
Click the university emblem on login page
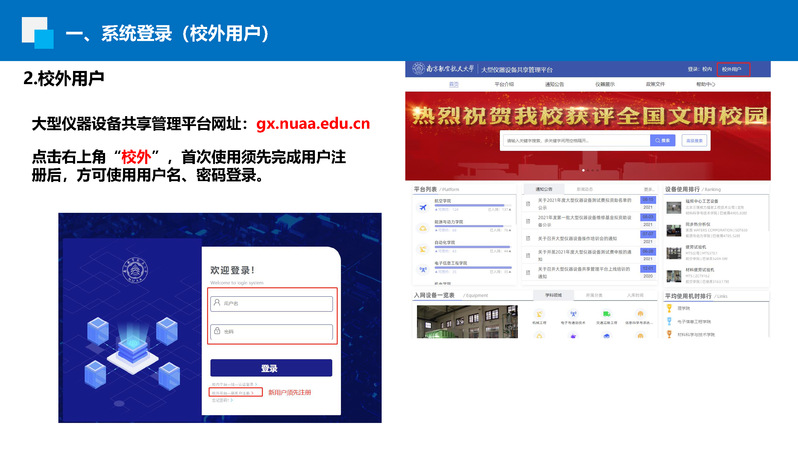(x=131, y=270)
